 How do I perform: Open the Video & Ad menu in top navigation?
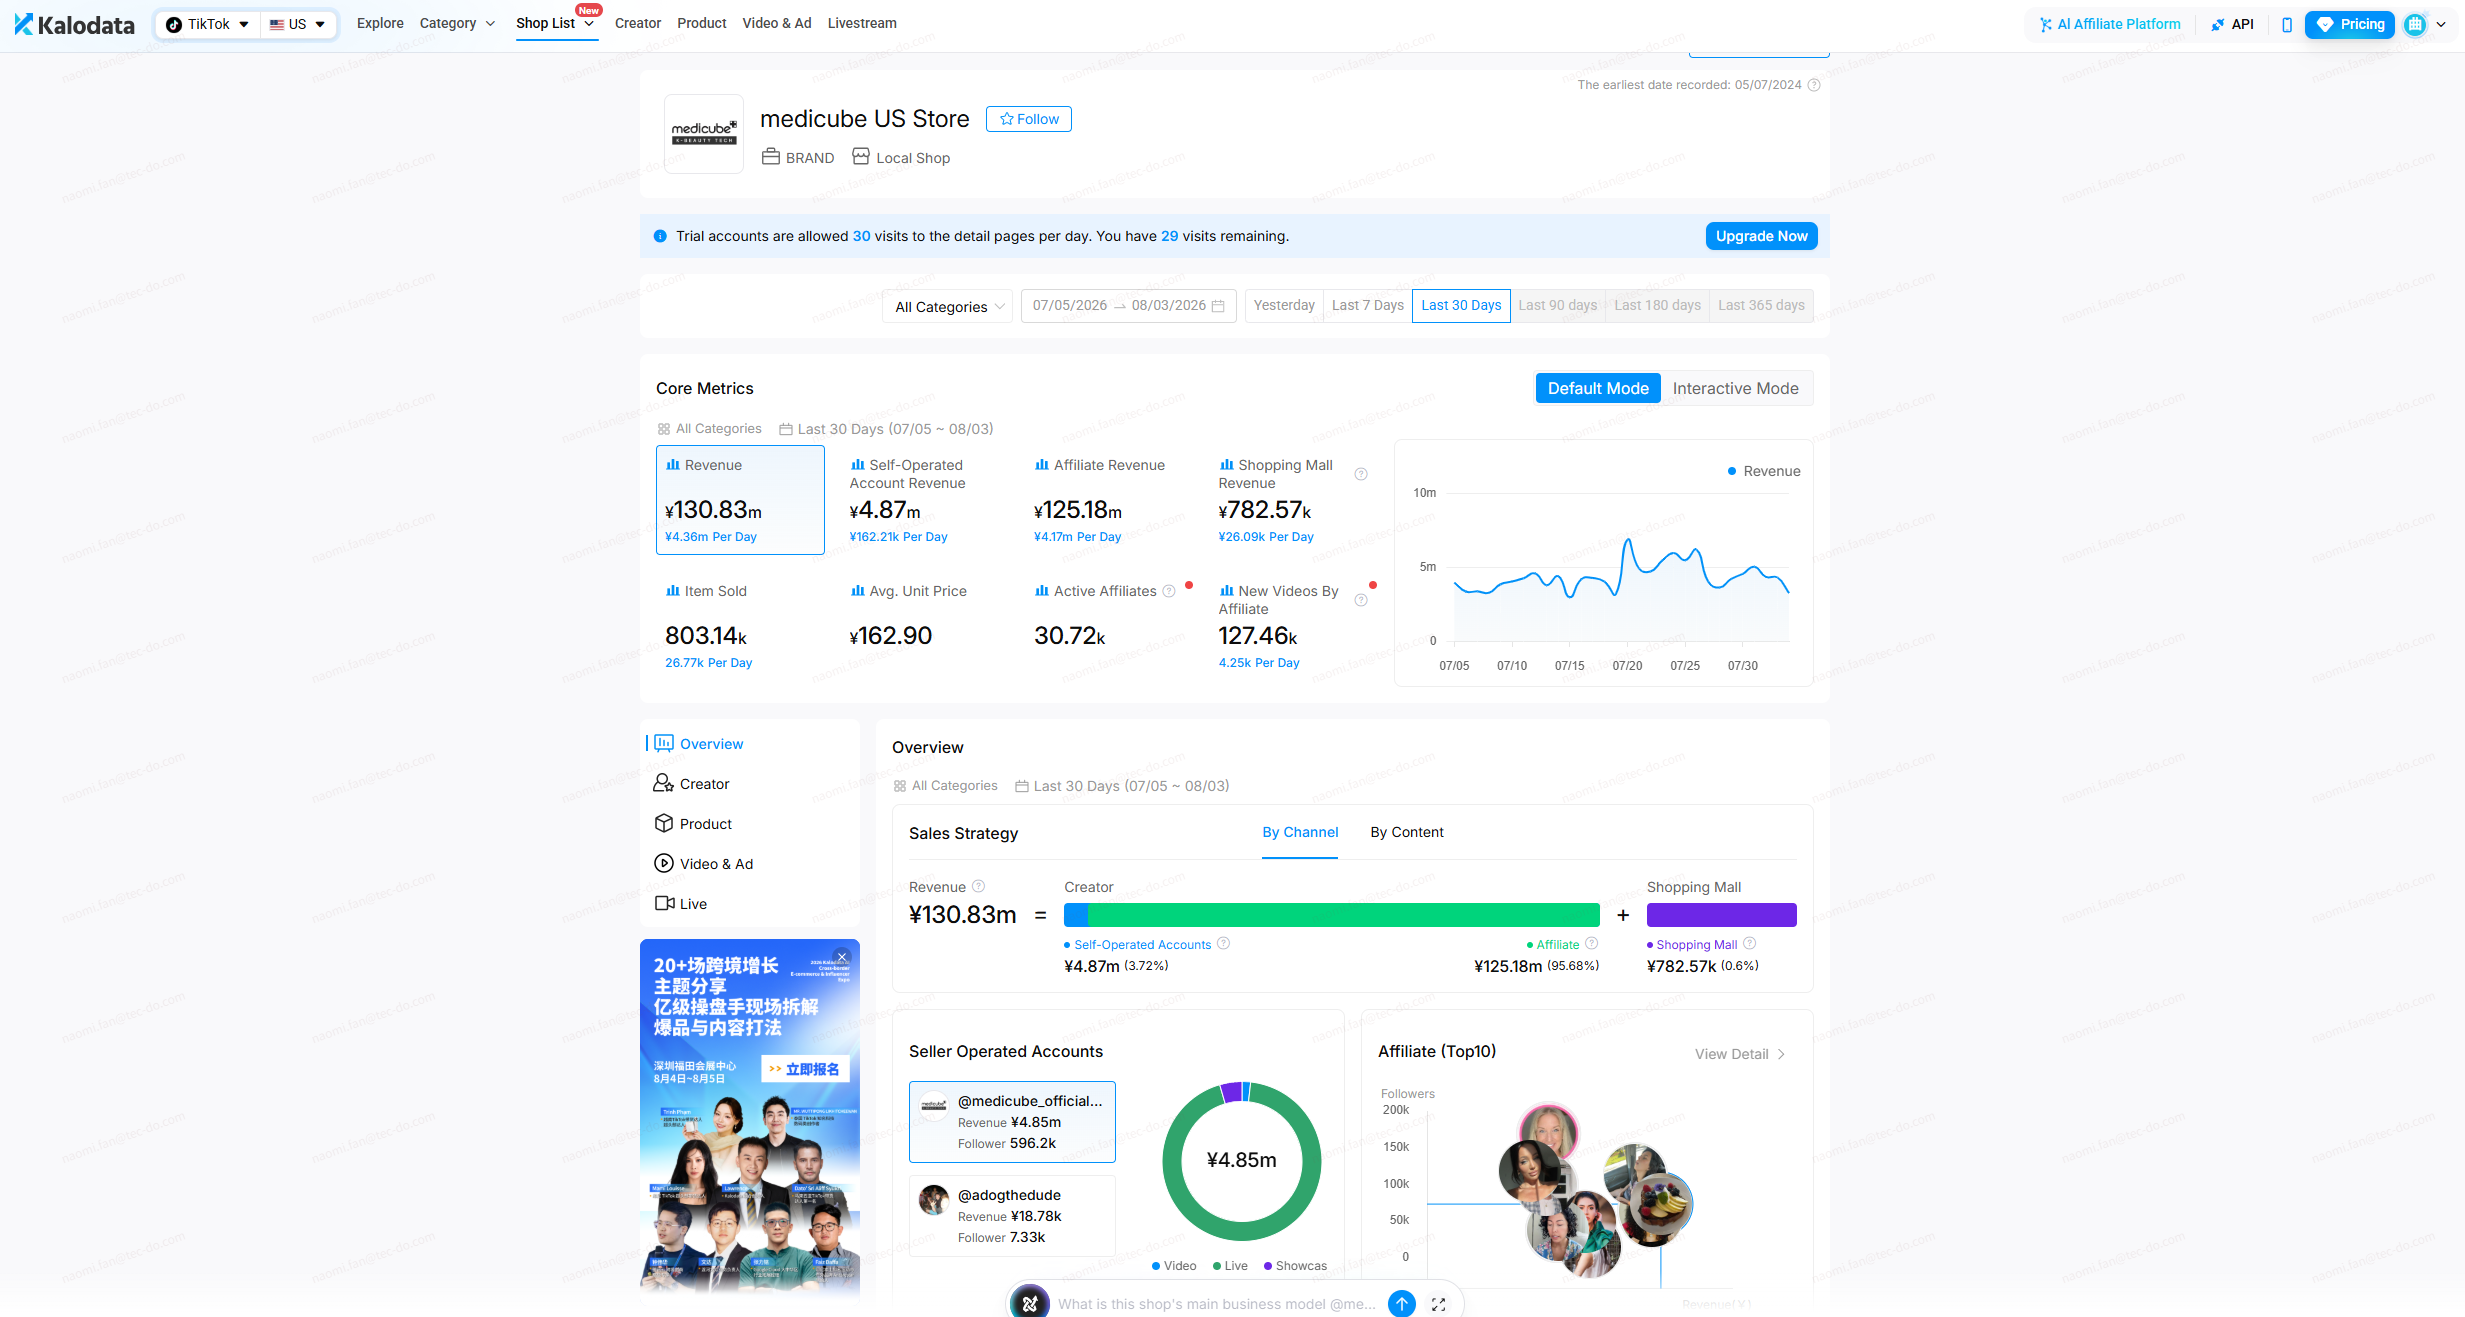[x=777, y=23]
